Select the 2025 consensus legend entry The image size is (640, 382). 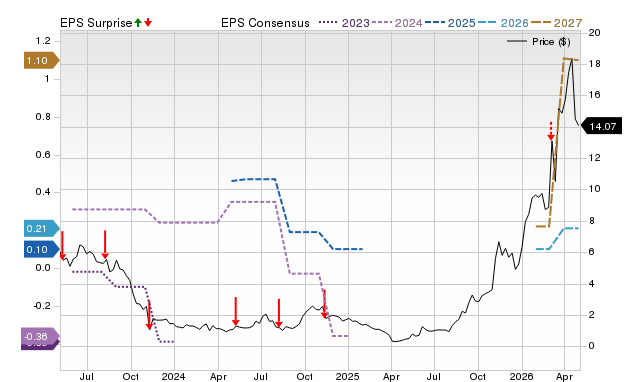450,23
